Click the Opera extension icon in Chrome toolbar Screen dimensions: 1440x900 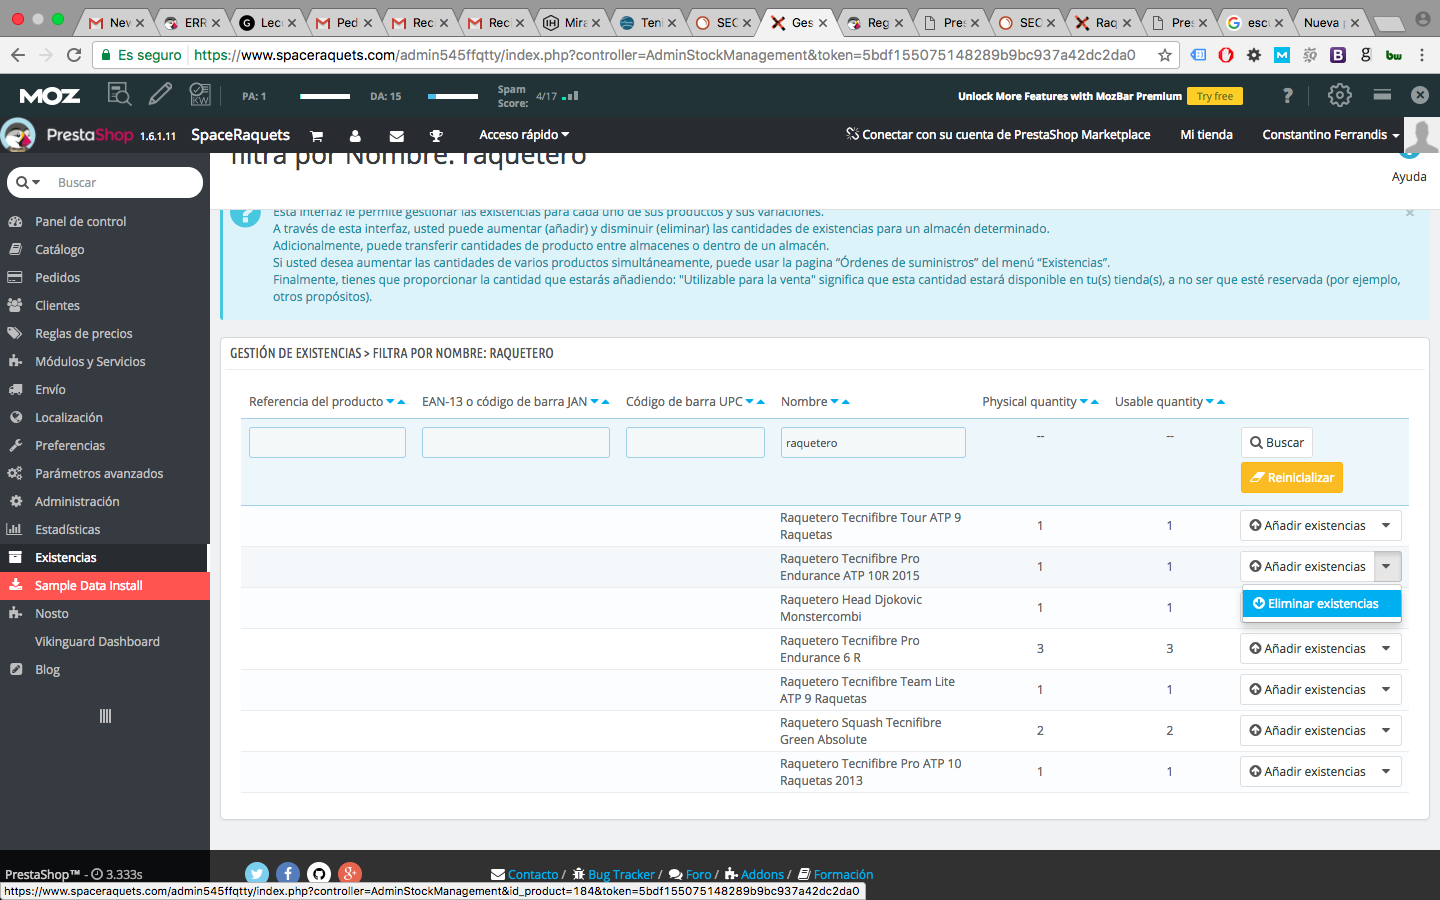click(x=1226, y=55)
